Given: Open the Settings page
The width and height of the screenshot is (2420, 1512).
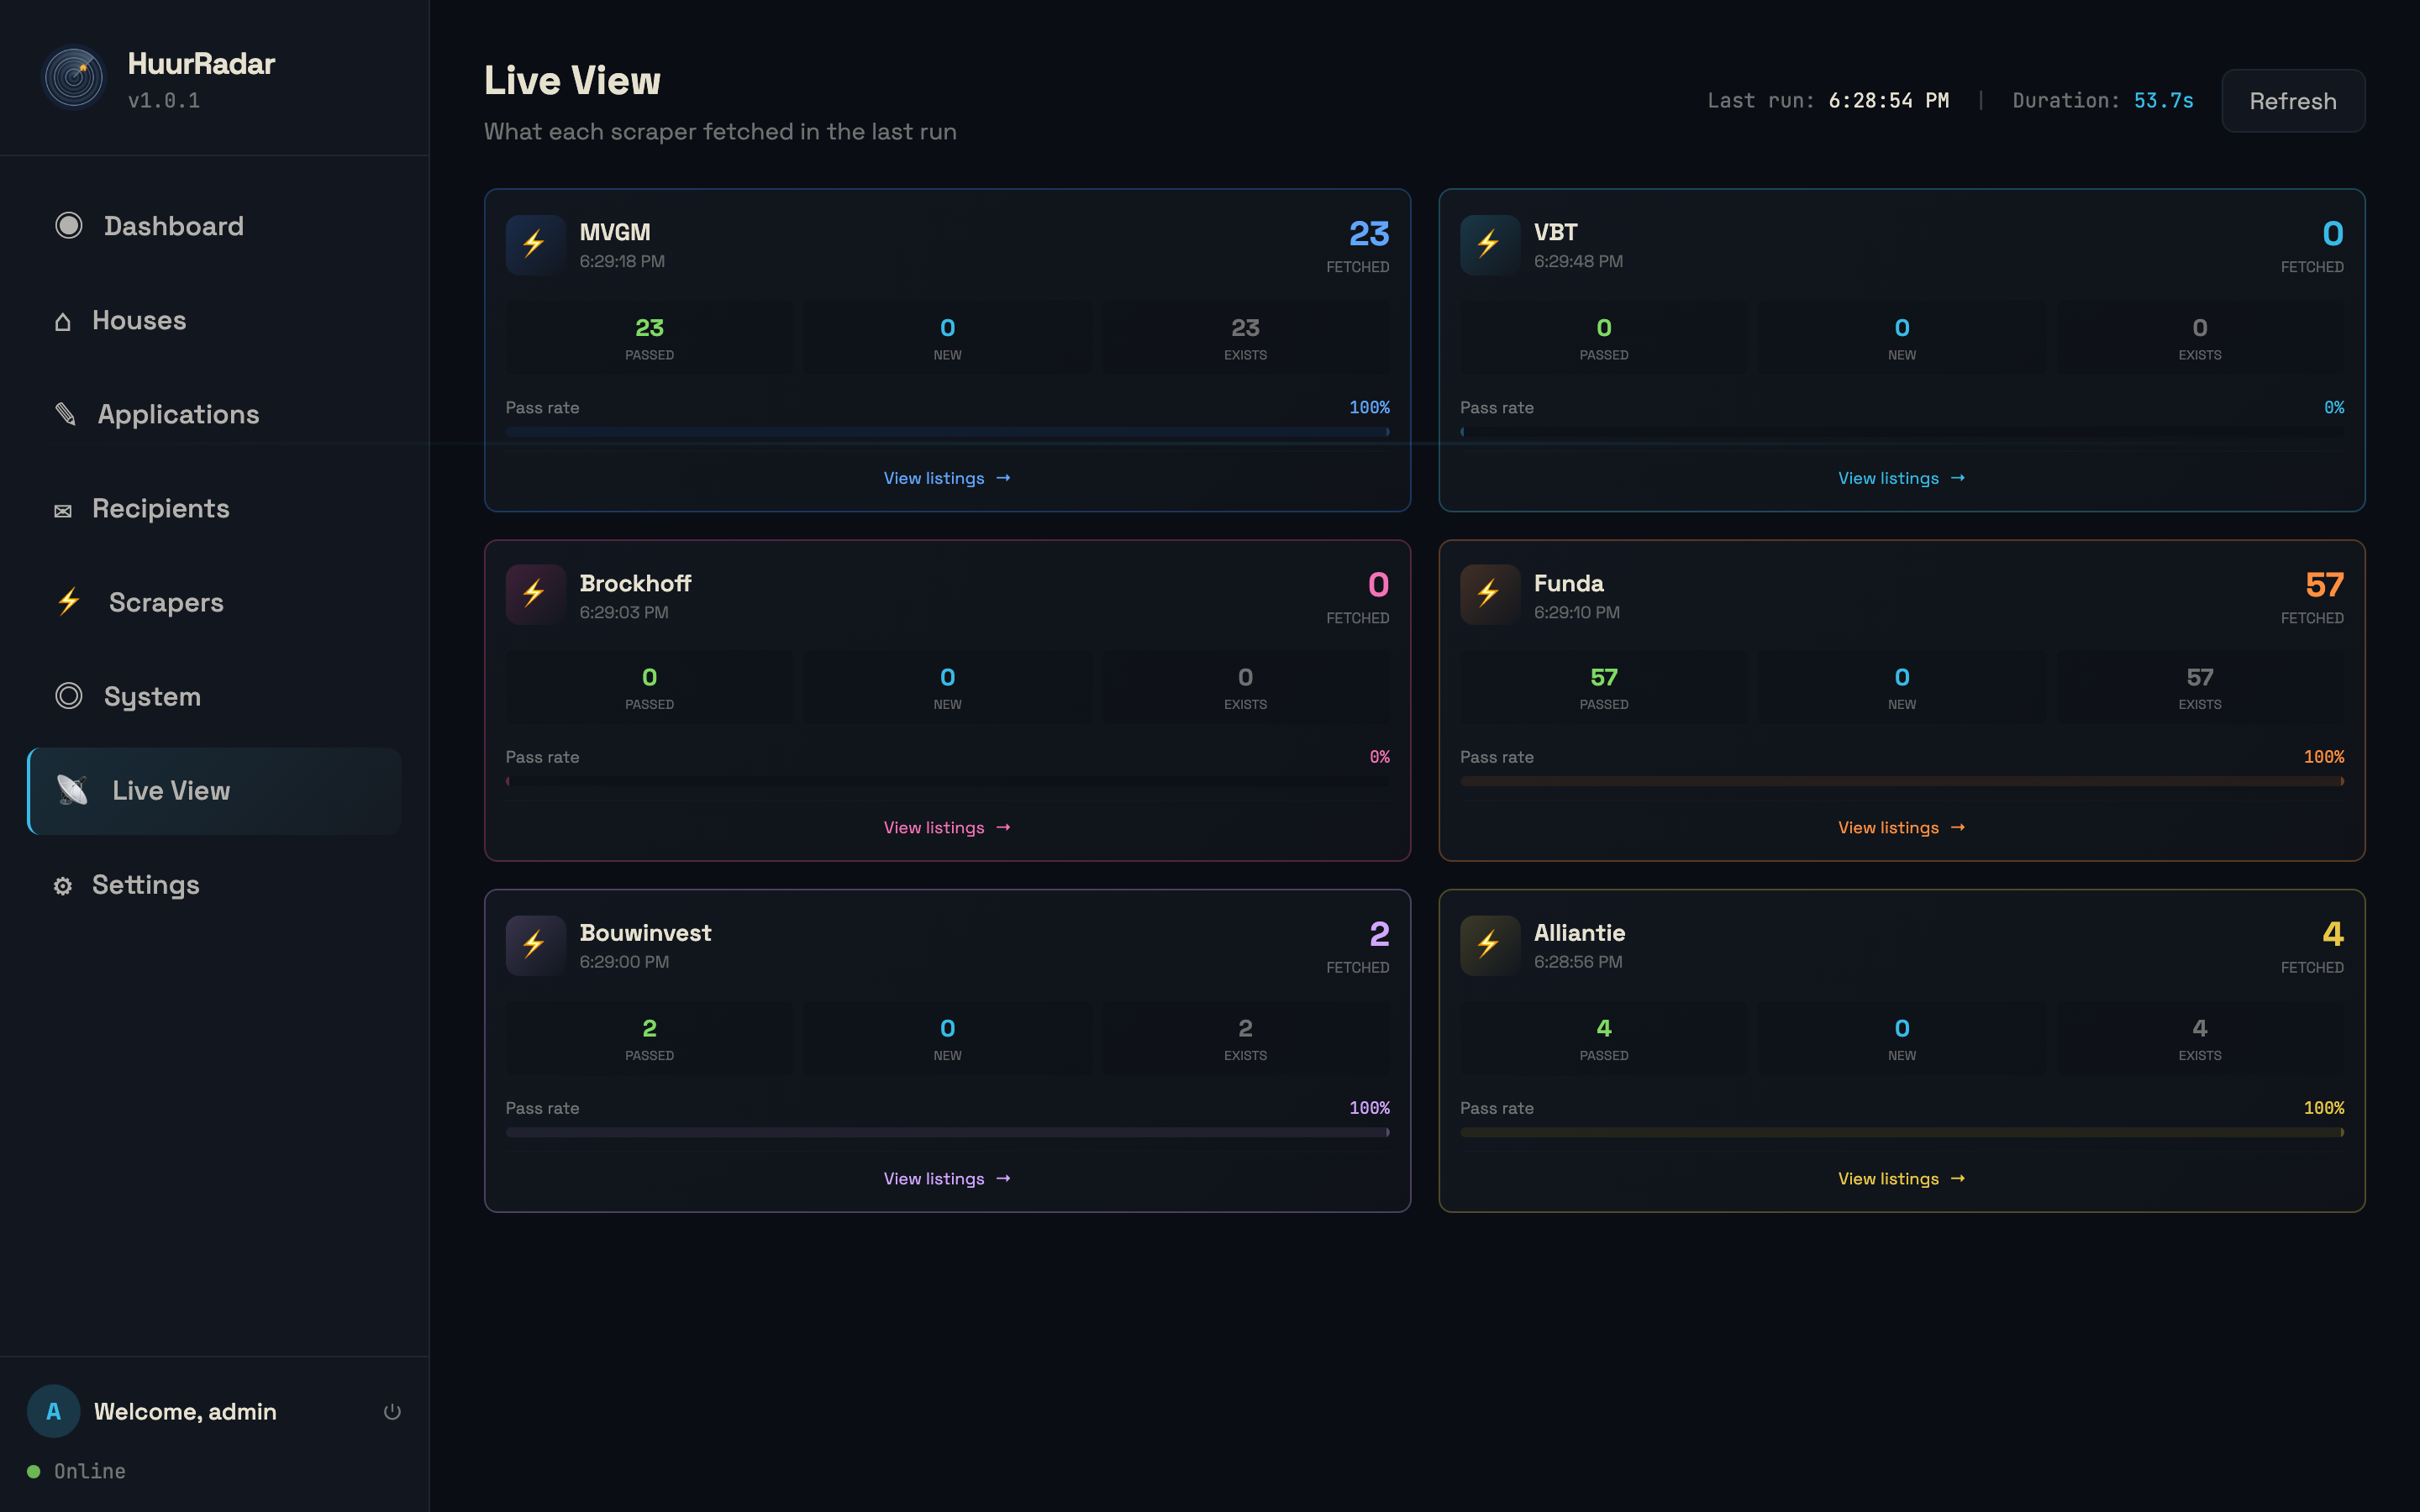Looking at the screenshot, I should (x=214, y=885).
